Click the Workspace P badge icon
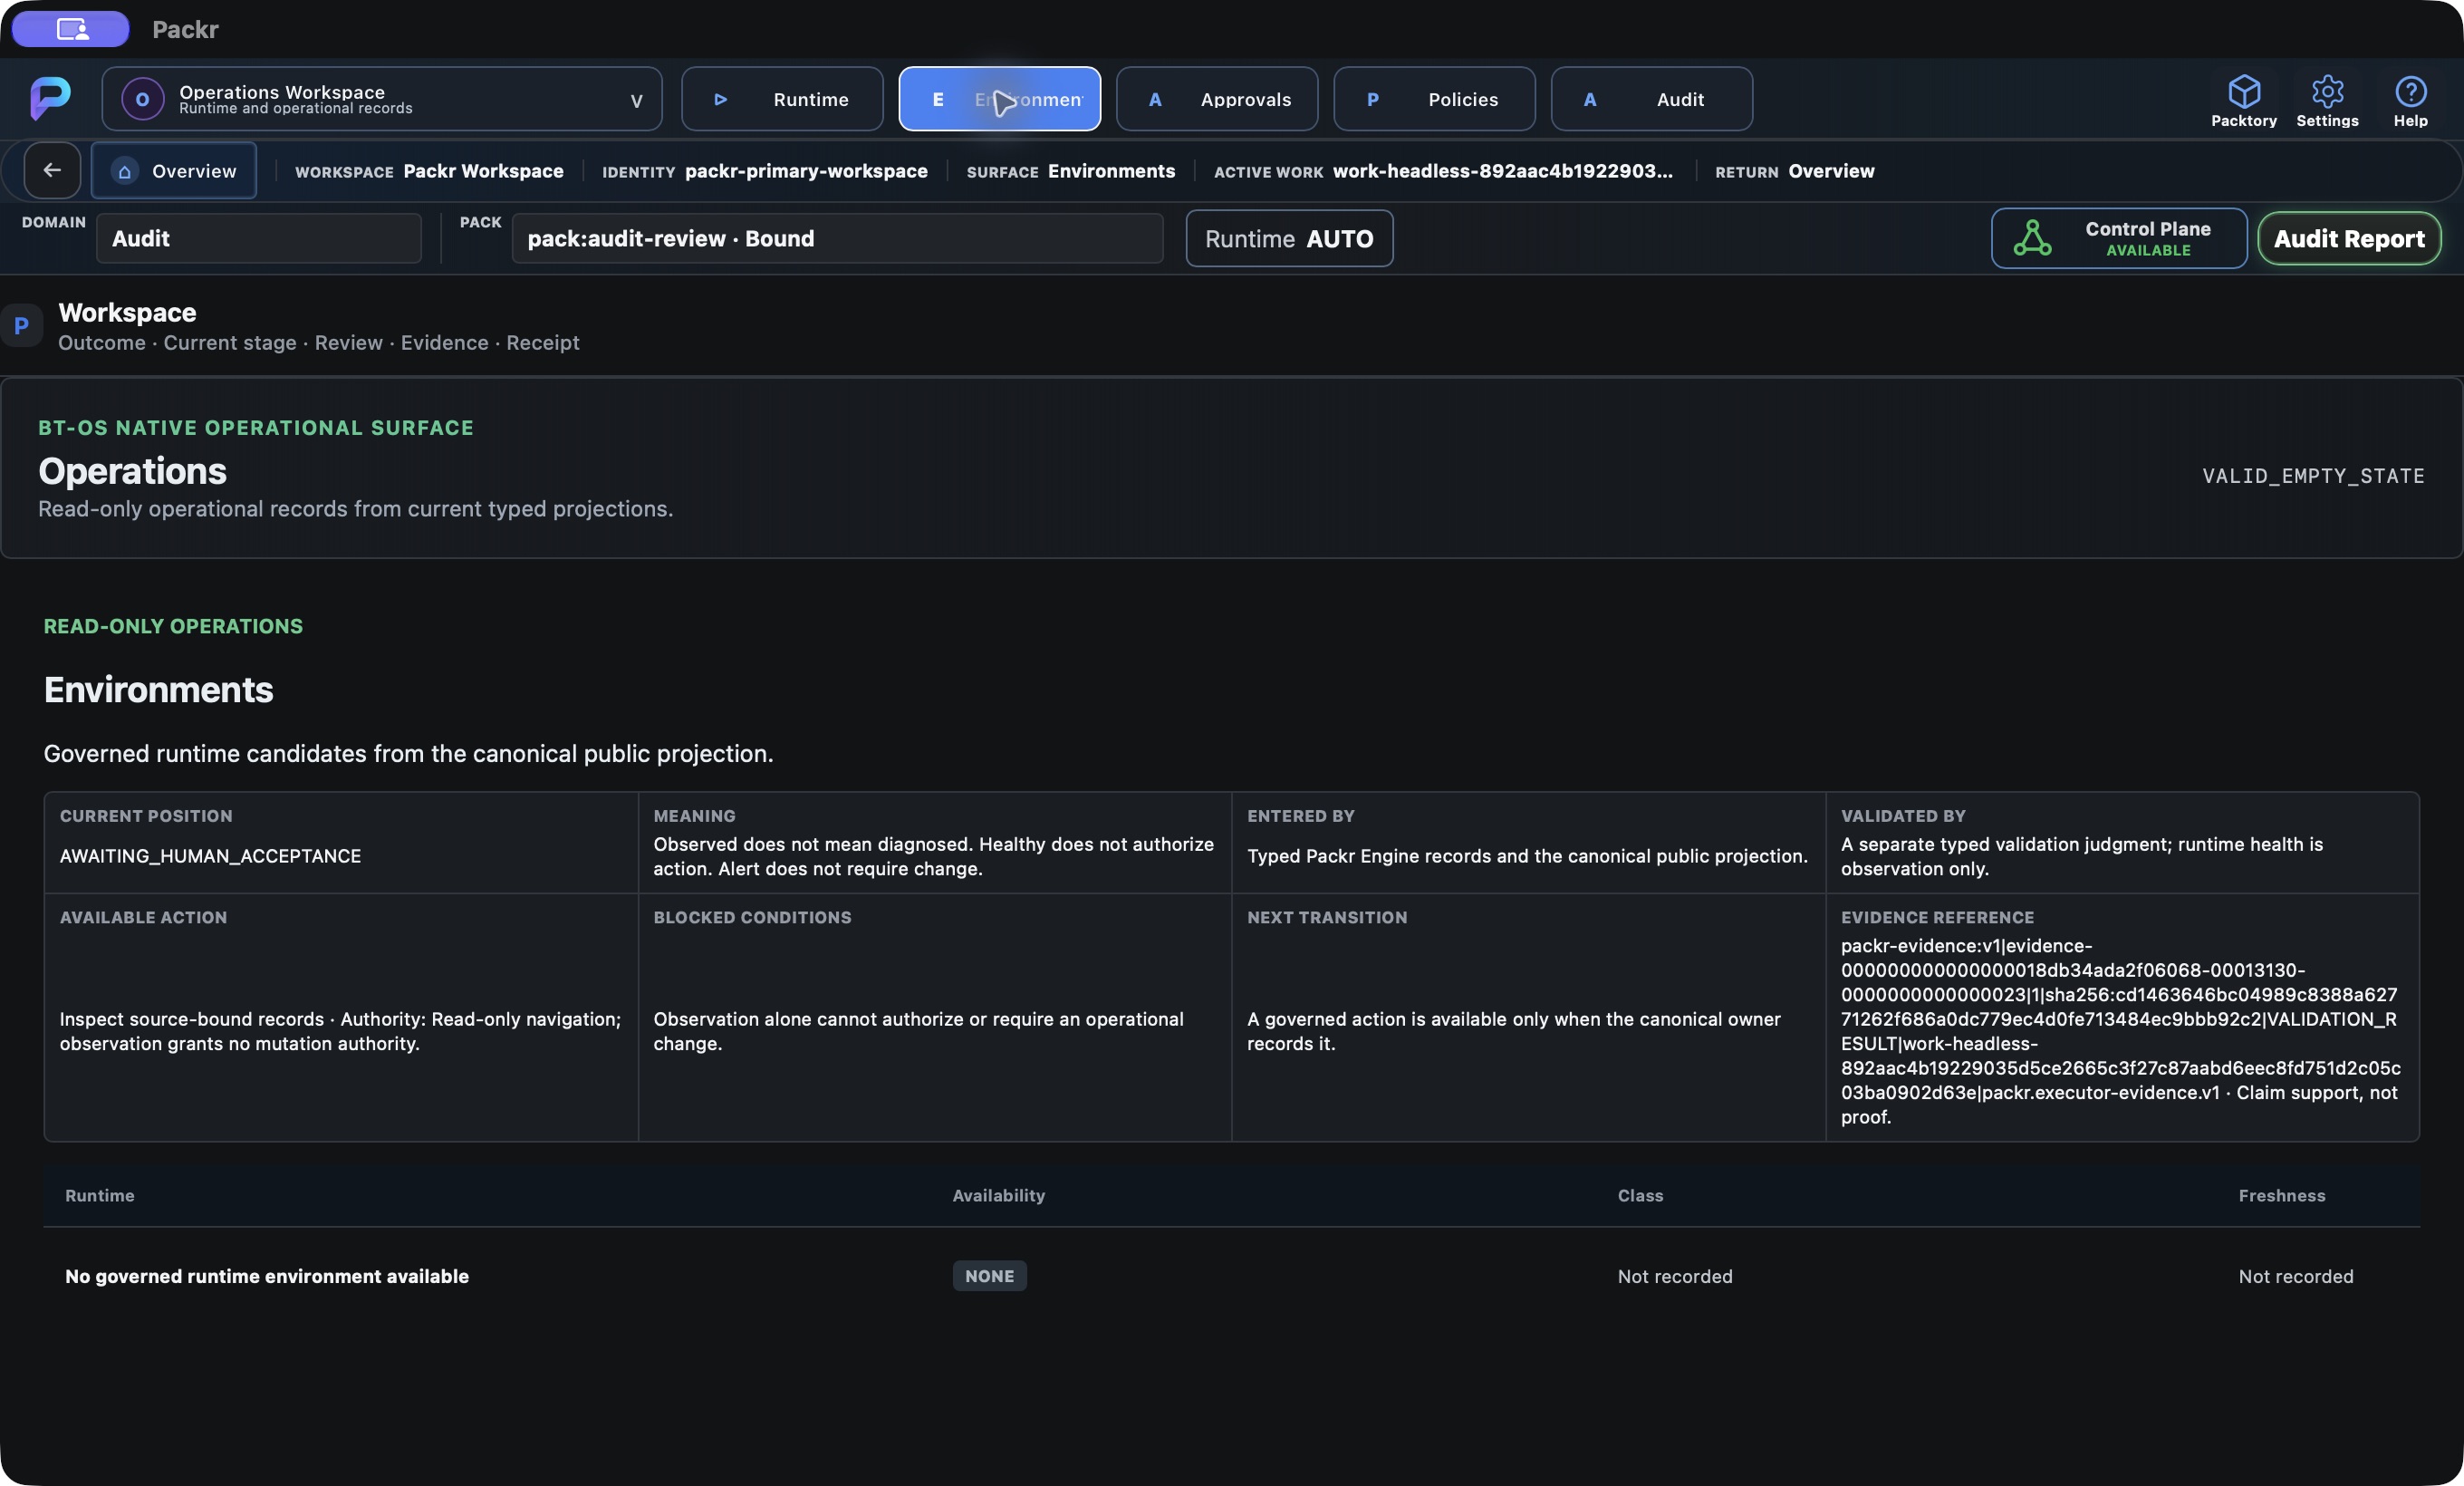This screenshot has width=2464, height=1486. 21,325
